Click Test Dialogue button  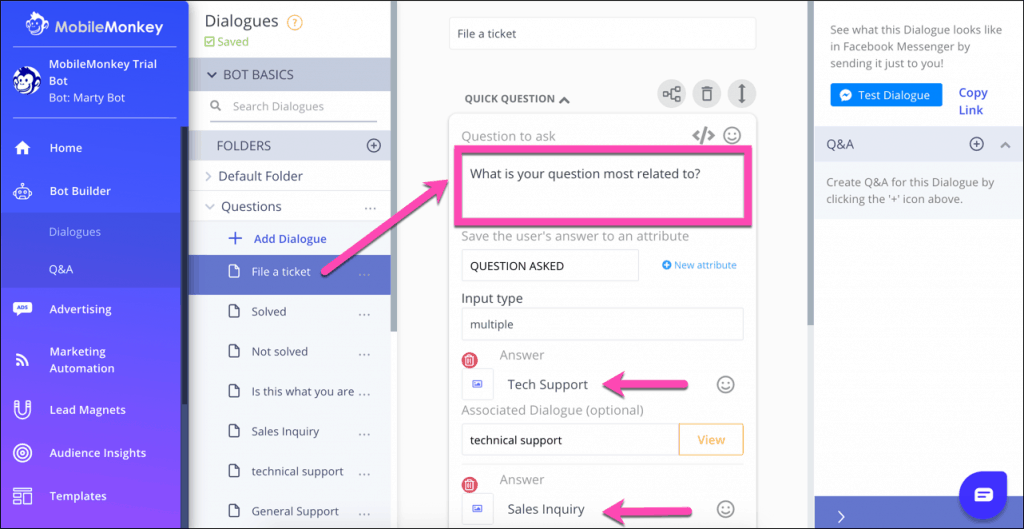pos(886,95)
